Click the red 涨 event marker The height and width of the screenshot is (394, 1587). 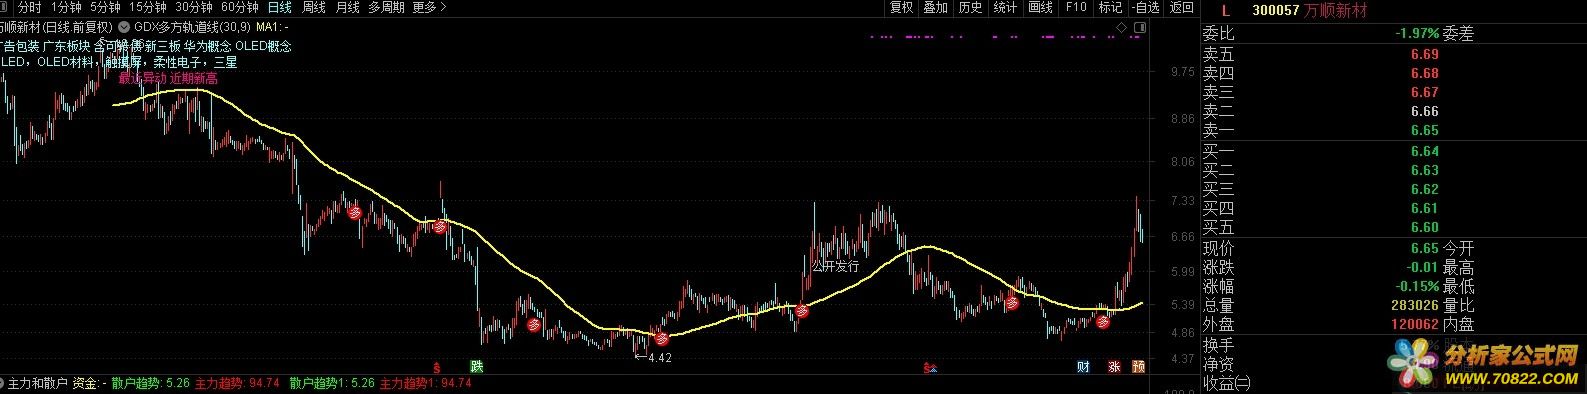[x=1114, y=367]
